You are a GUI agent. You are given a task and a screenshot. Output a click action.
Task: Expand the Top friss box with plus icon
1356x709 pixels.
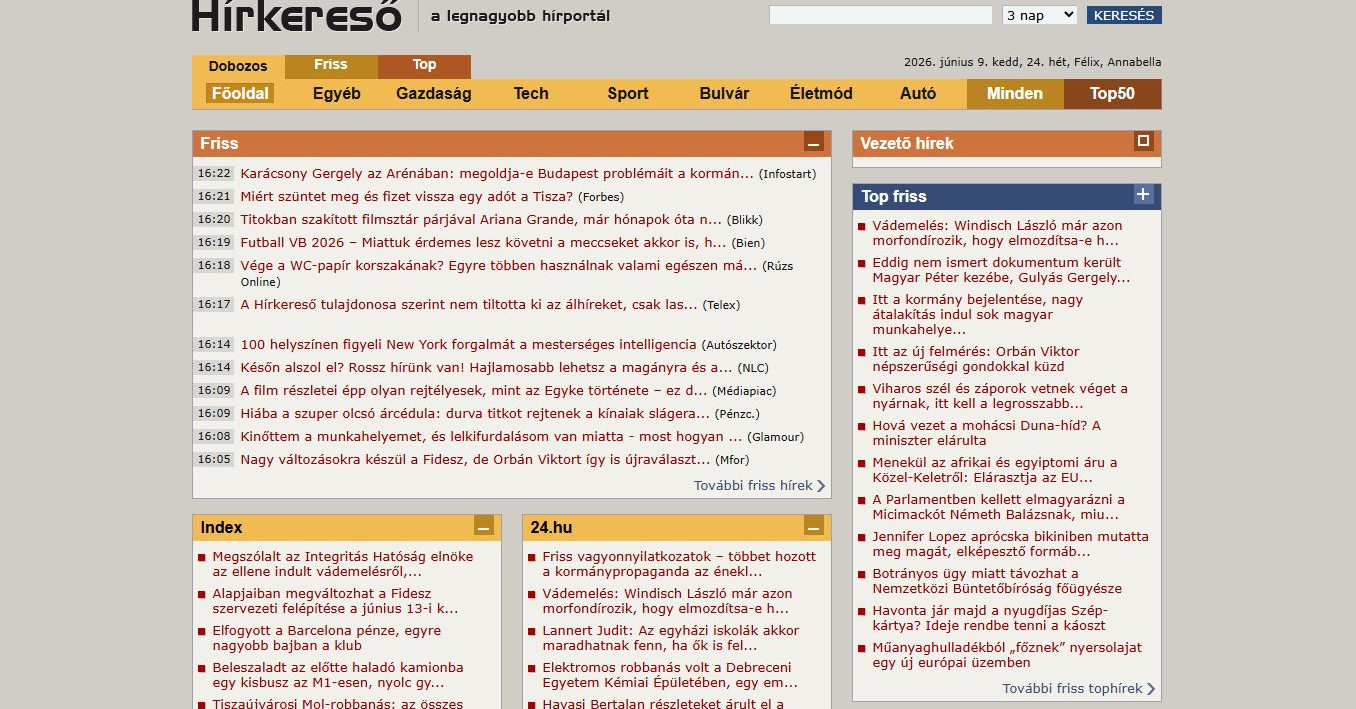[x=1144, y=194]
